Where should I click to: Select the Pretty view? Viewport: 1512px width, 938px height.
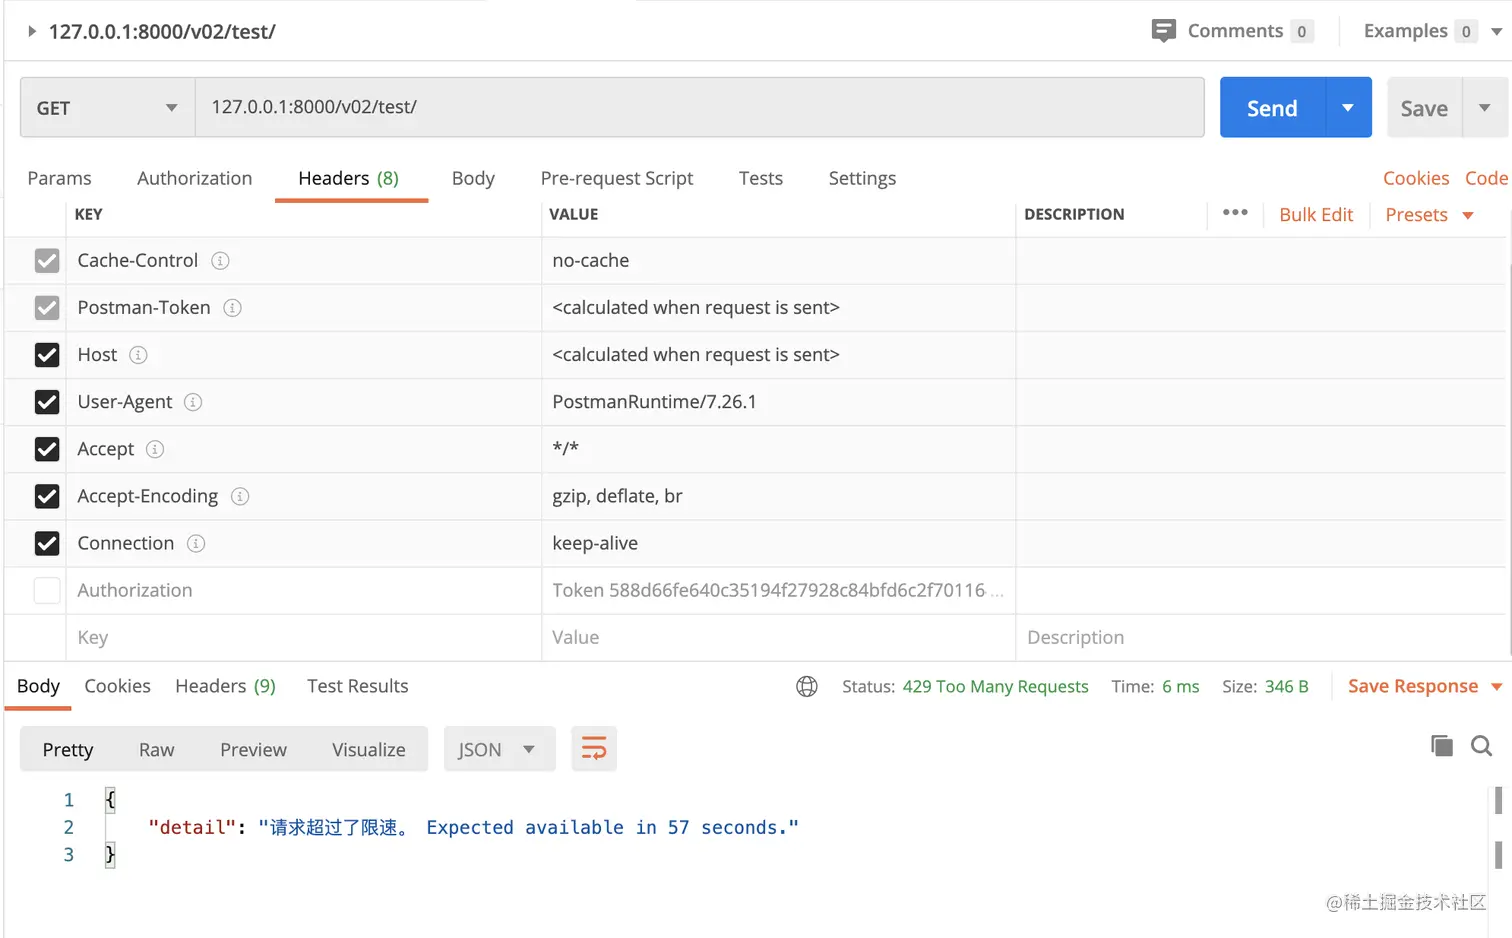(x=68, y=749)
